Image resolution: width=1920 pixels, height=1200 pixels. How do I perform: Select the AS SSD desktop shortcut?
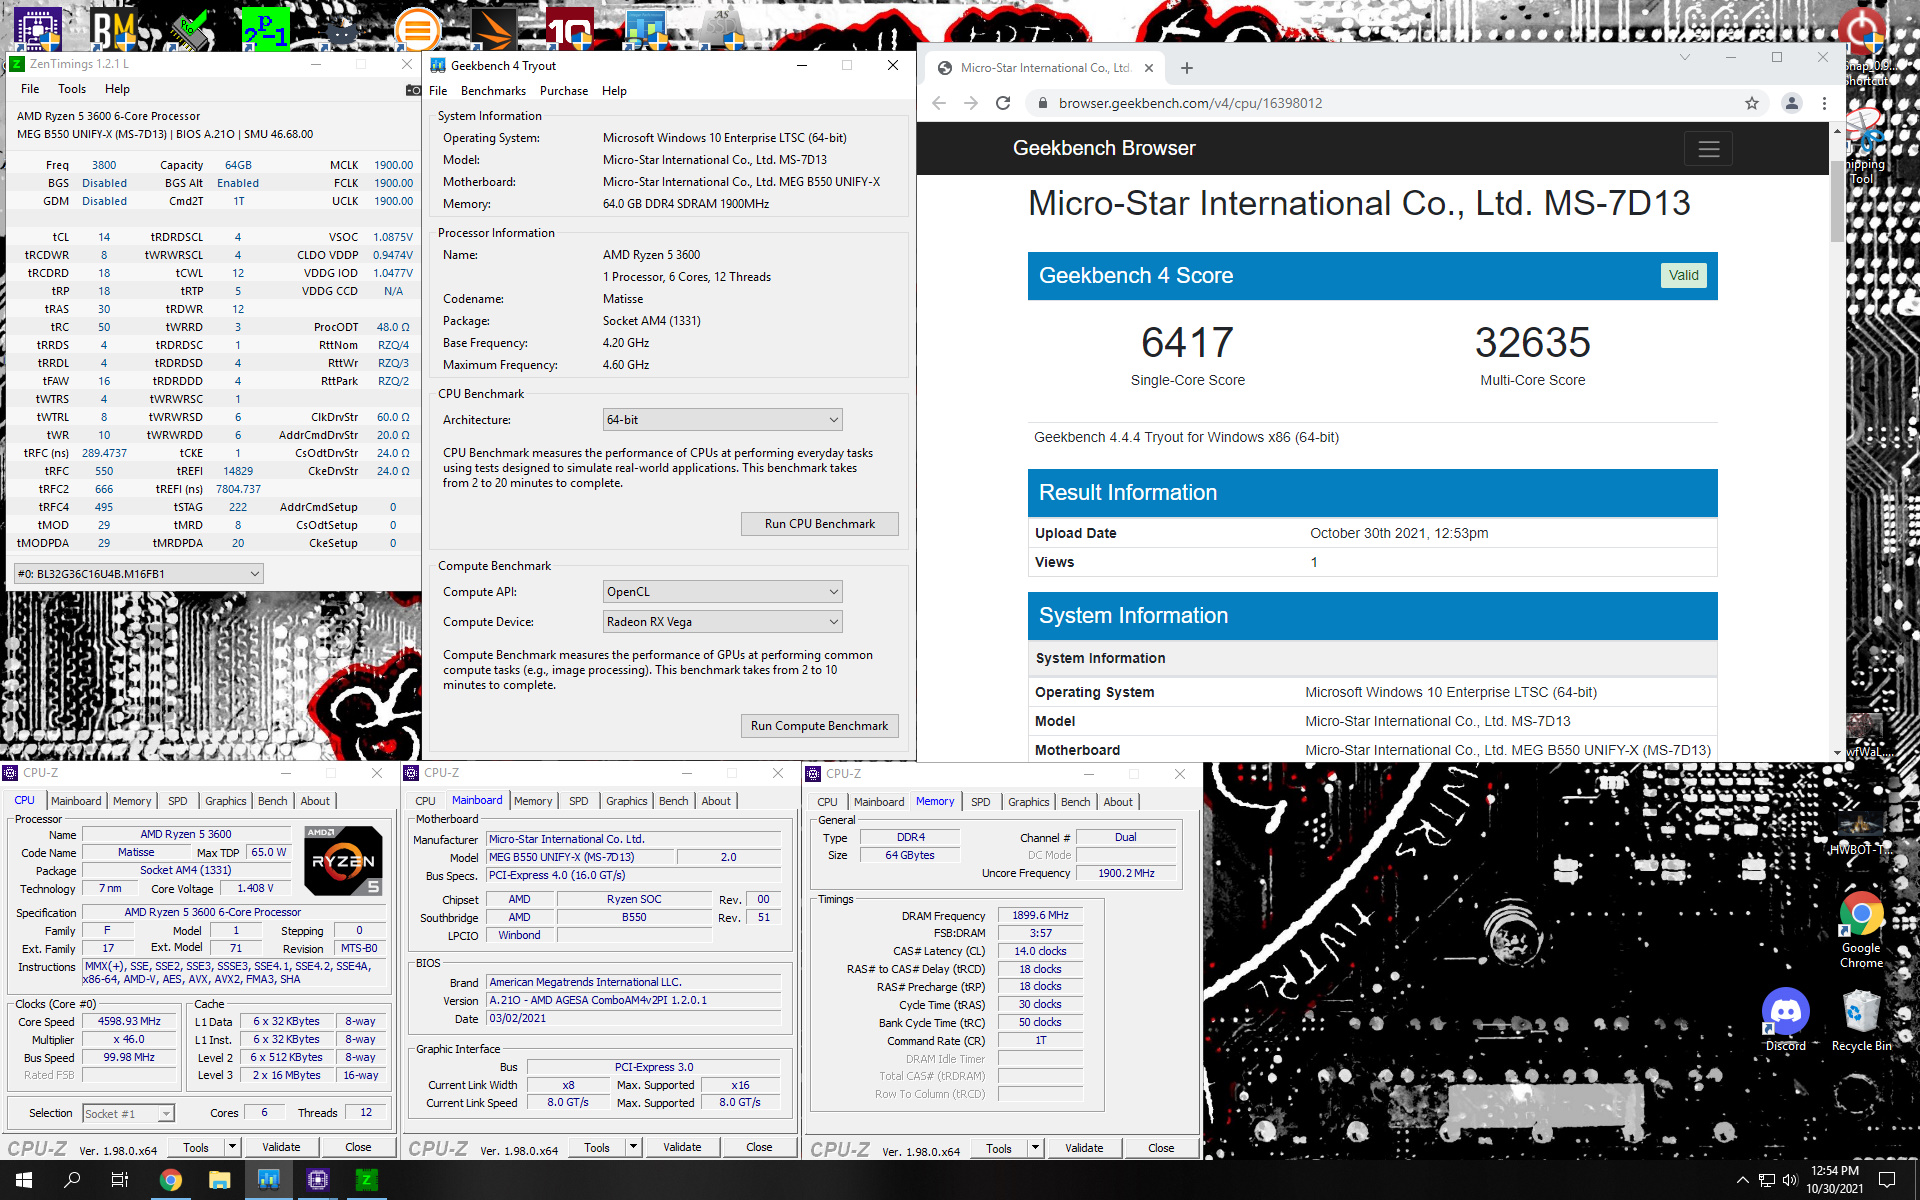(721, 28)
